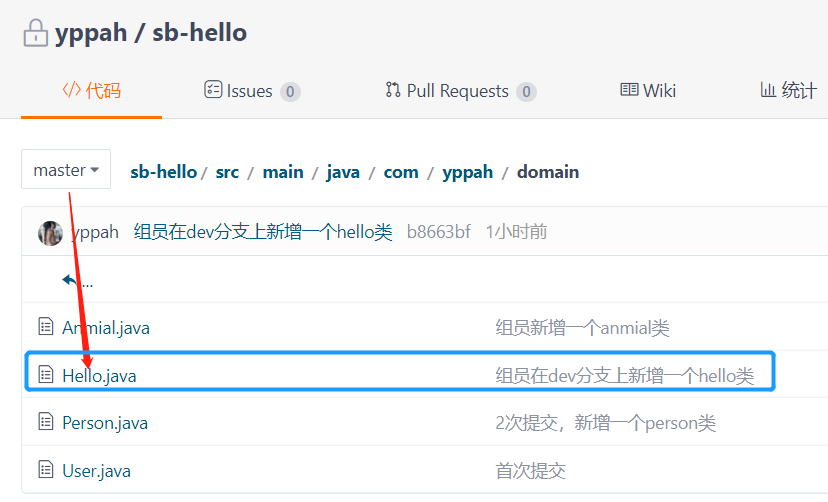
Task: Click the file icon next to User.java
Action: click(45, 470)
